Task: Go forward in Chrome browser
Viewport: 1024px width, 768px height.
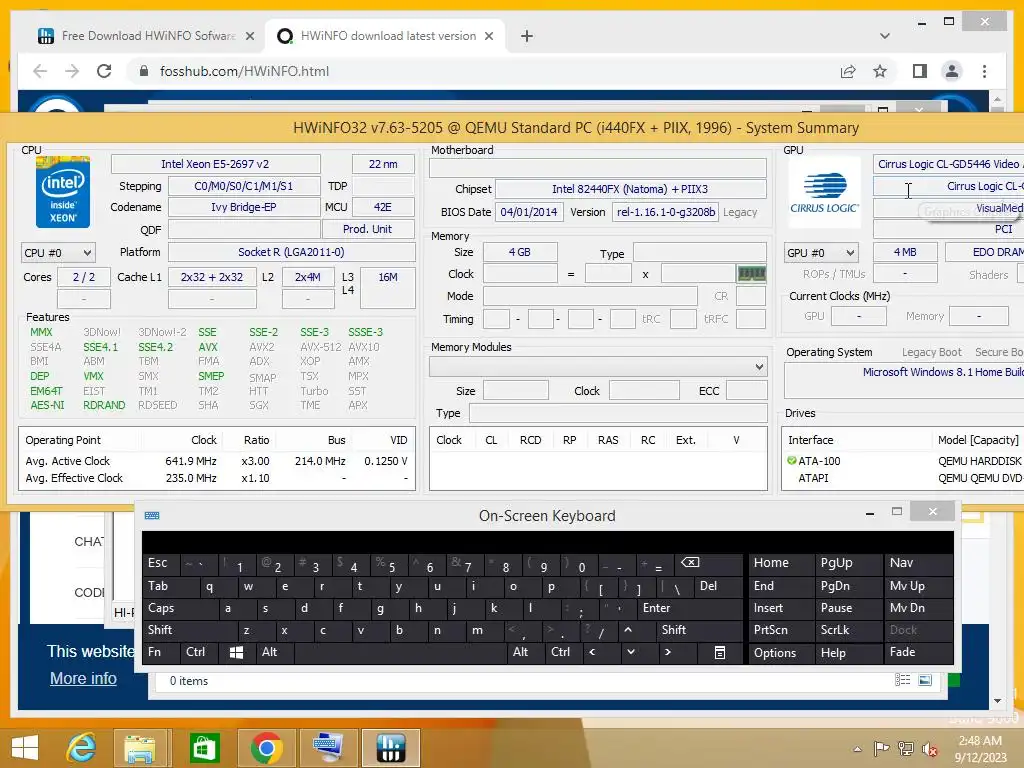Action: (72, 71)
